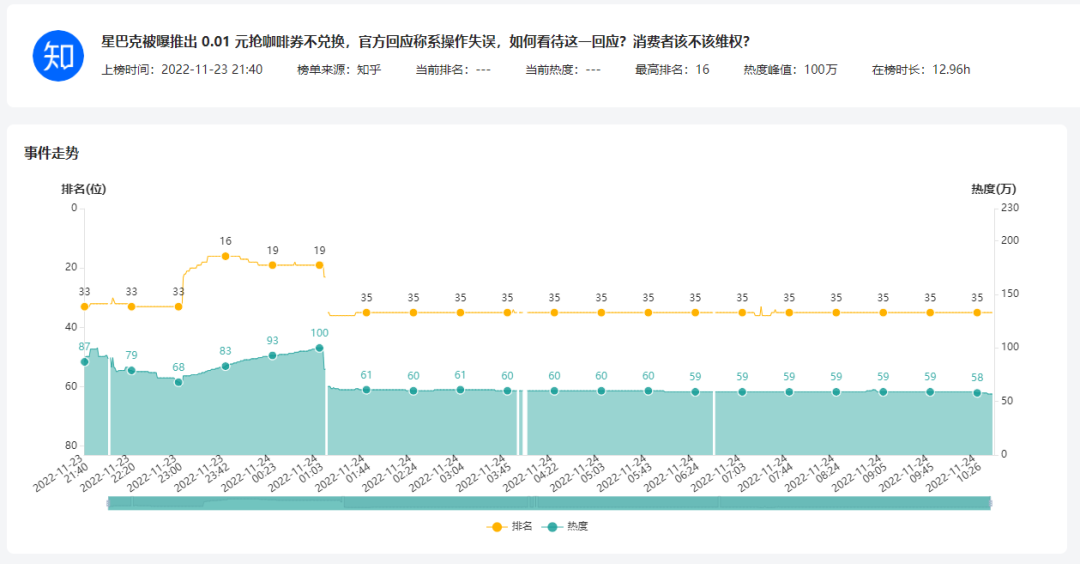Click the heat data point labeled 79
This screenshot has width=1080, height=564.
pyautogui.click(x=131, y=370)
